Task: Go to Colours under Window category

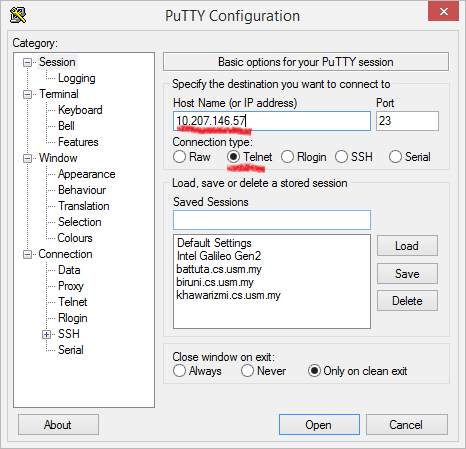Action: click(75, 238)
